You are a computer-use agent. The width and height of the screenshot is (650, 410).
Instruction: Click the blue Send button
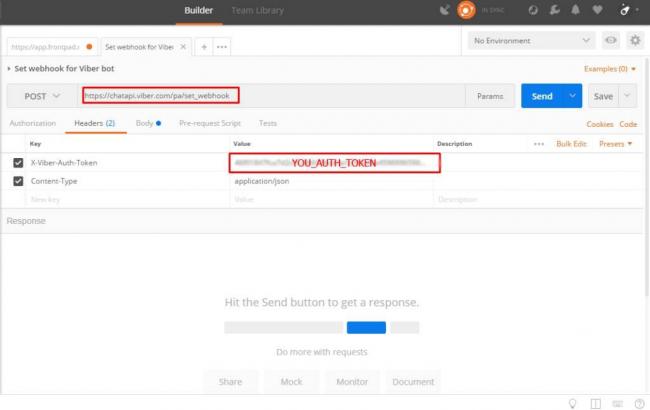(x=542, y=96)
